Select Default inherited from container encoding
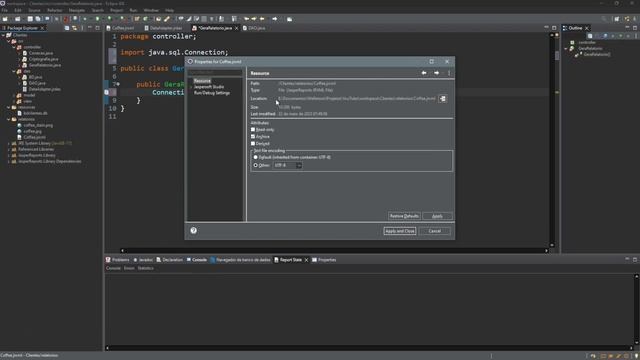 pyautogui.click(x=256, y=157)
